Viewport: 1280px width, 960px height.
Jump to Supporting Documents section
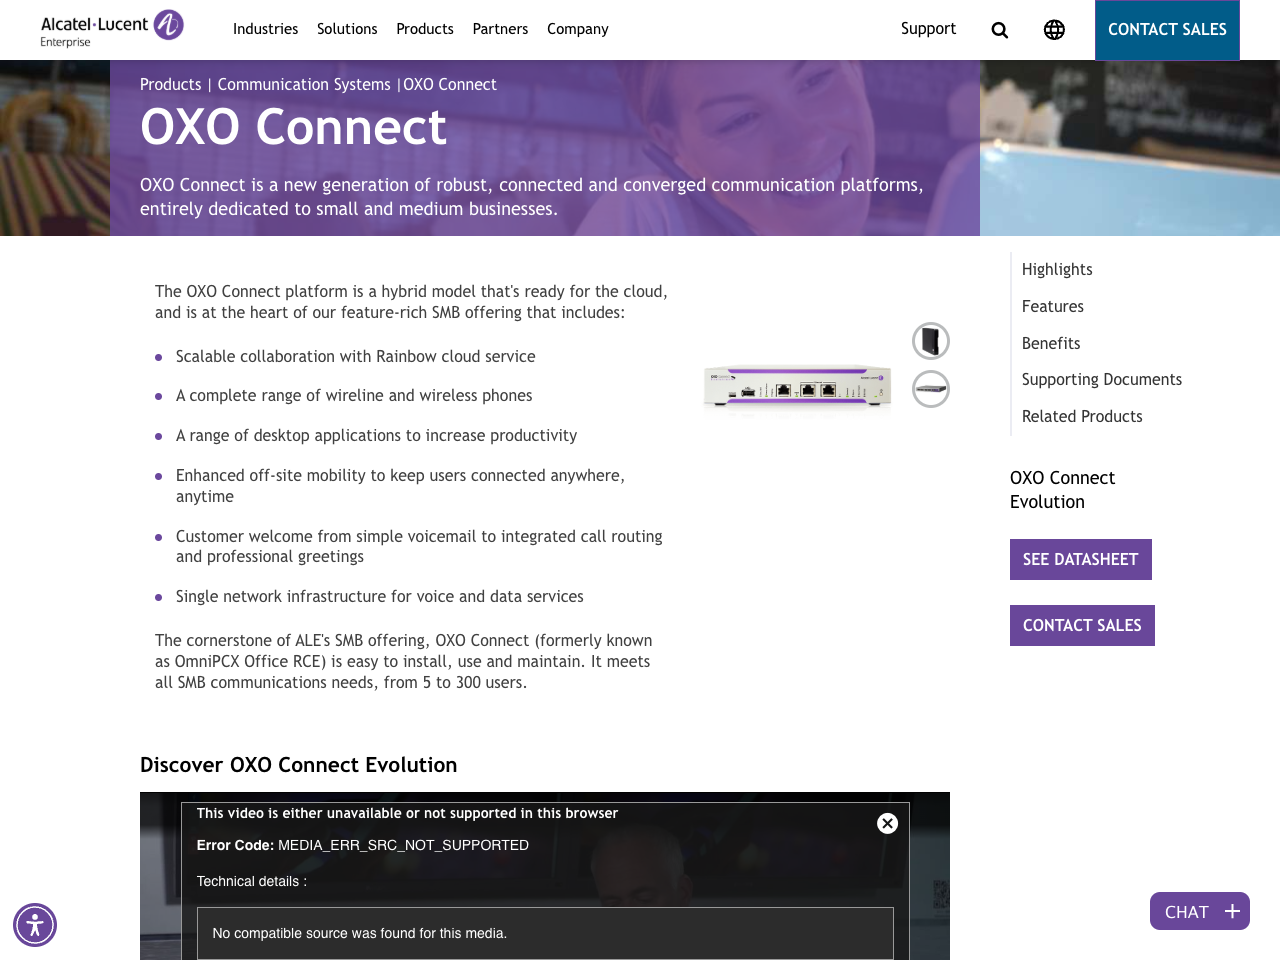pos(1102,379)
